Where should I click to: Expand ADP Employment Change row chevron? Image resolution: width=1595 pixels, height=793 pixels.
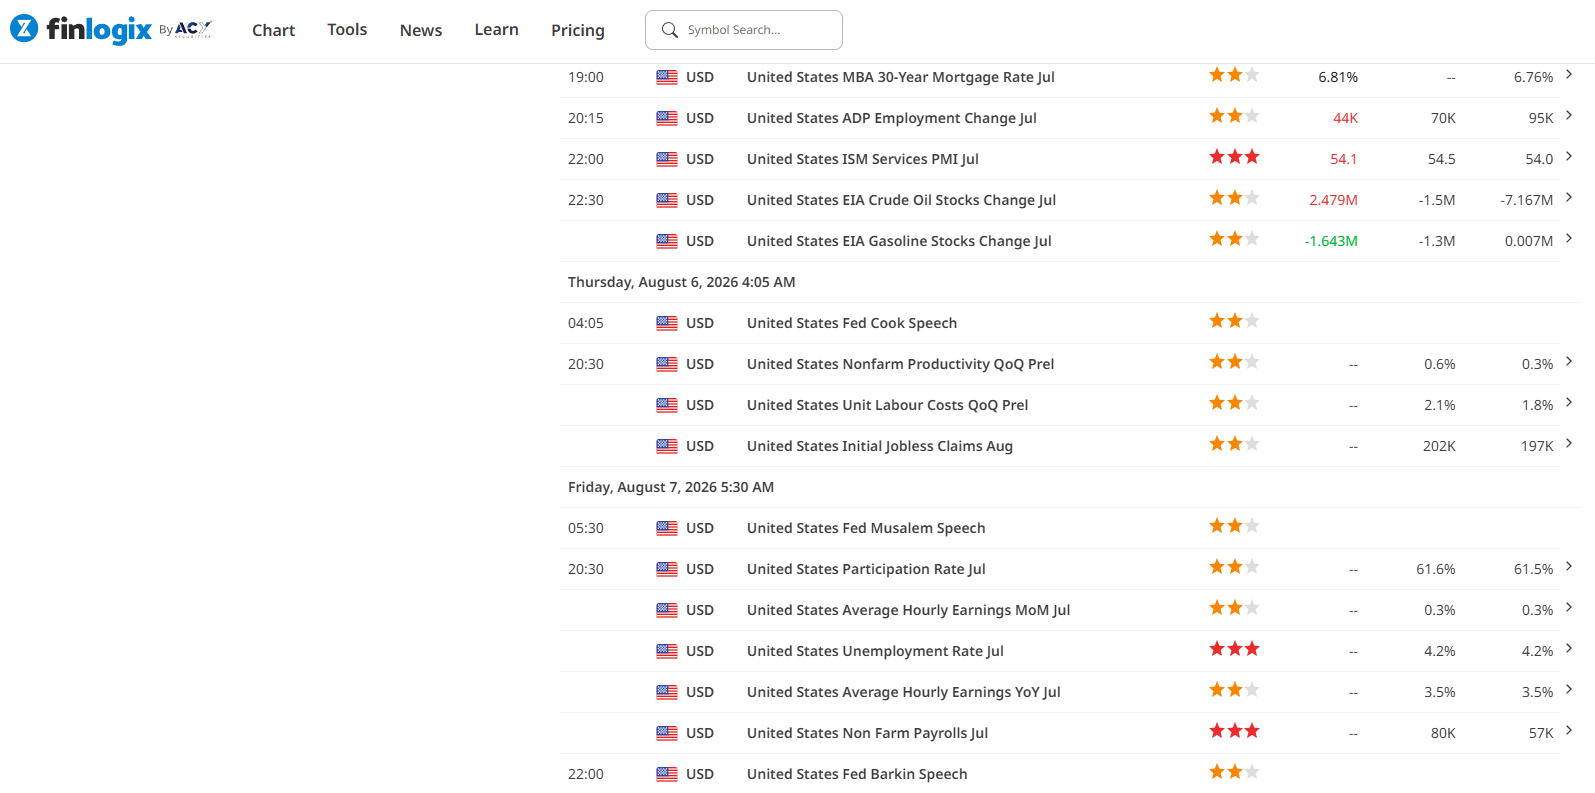(1569, 115)
